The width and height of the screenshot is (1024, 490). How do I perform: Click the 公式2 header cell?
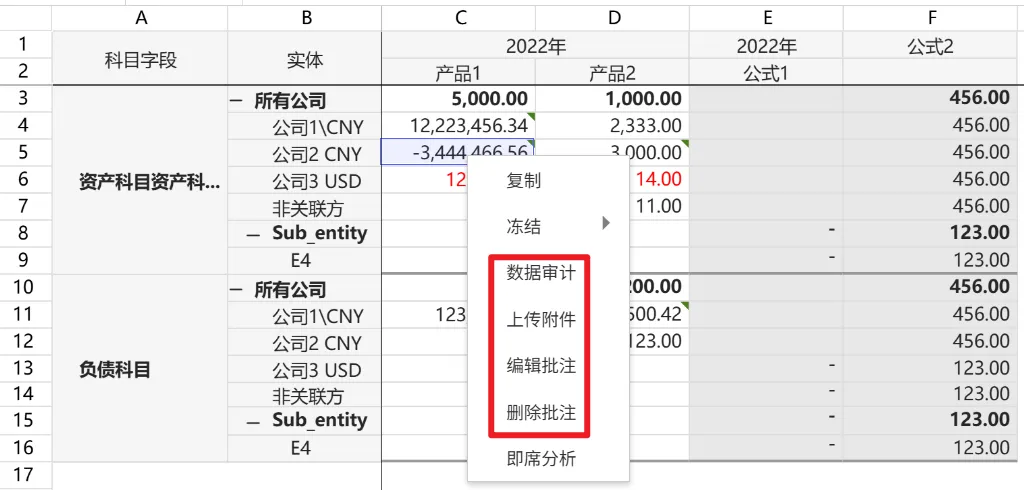click(932, 45)
